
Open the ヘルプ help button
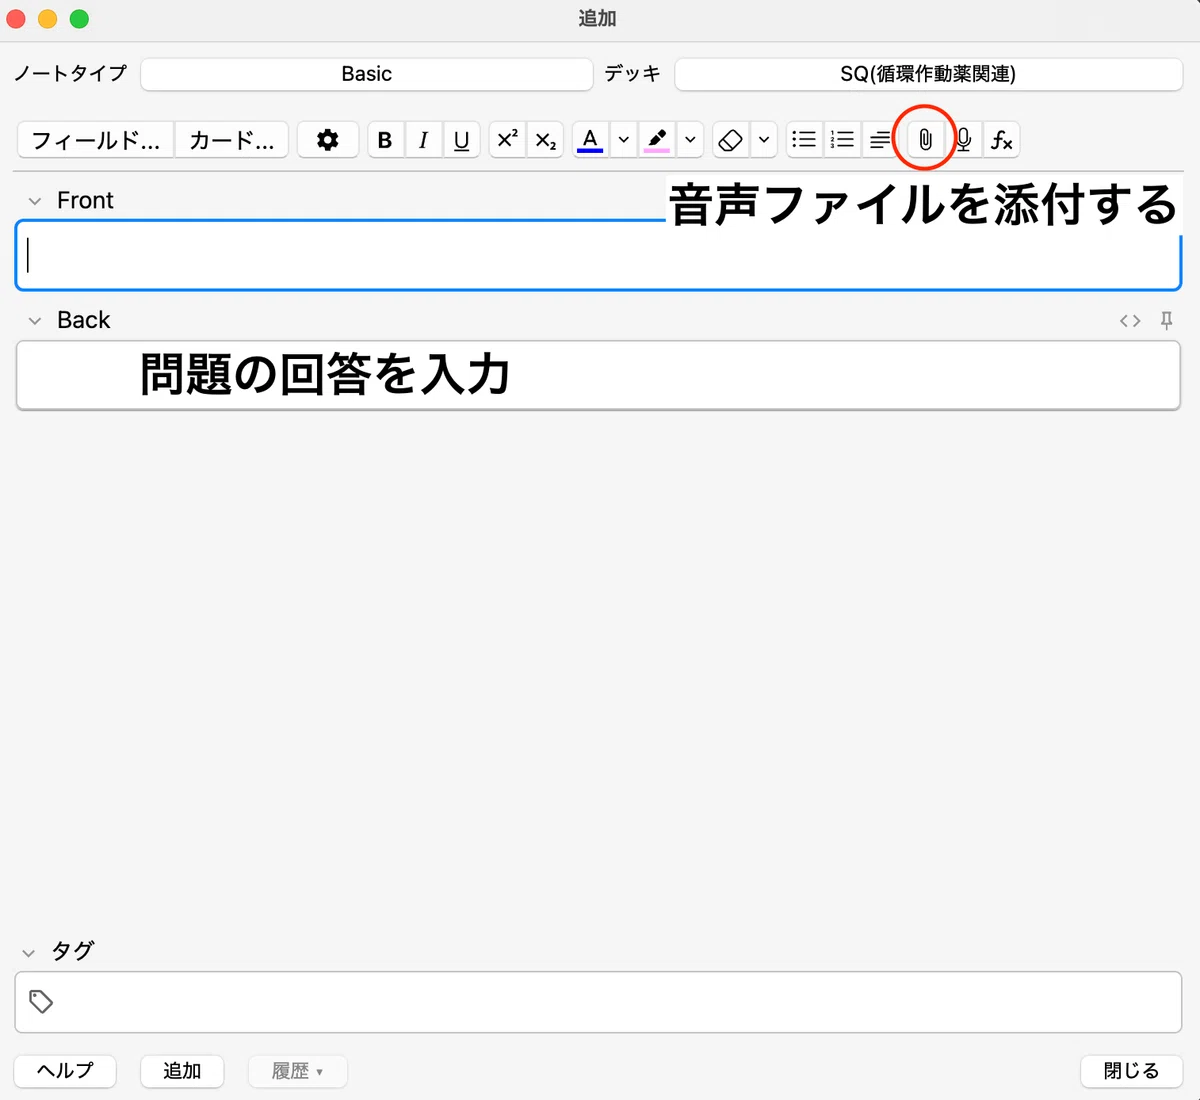[x=66, y=1071]
